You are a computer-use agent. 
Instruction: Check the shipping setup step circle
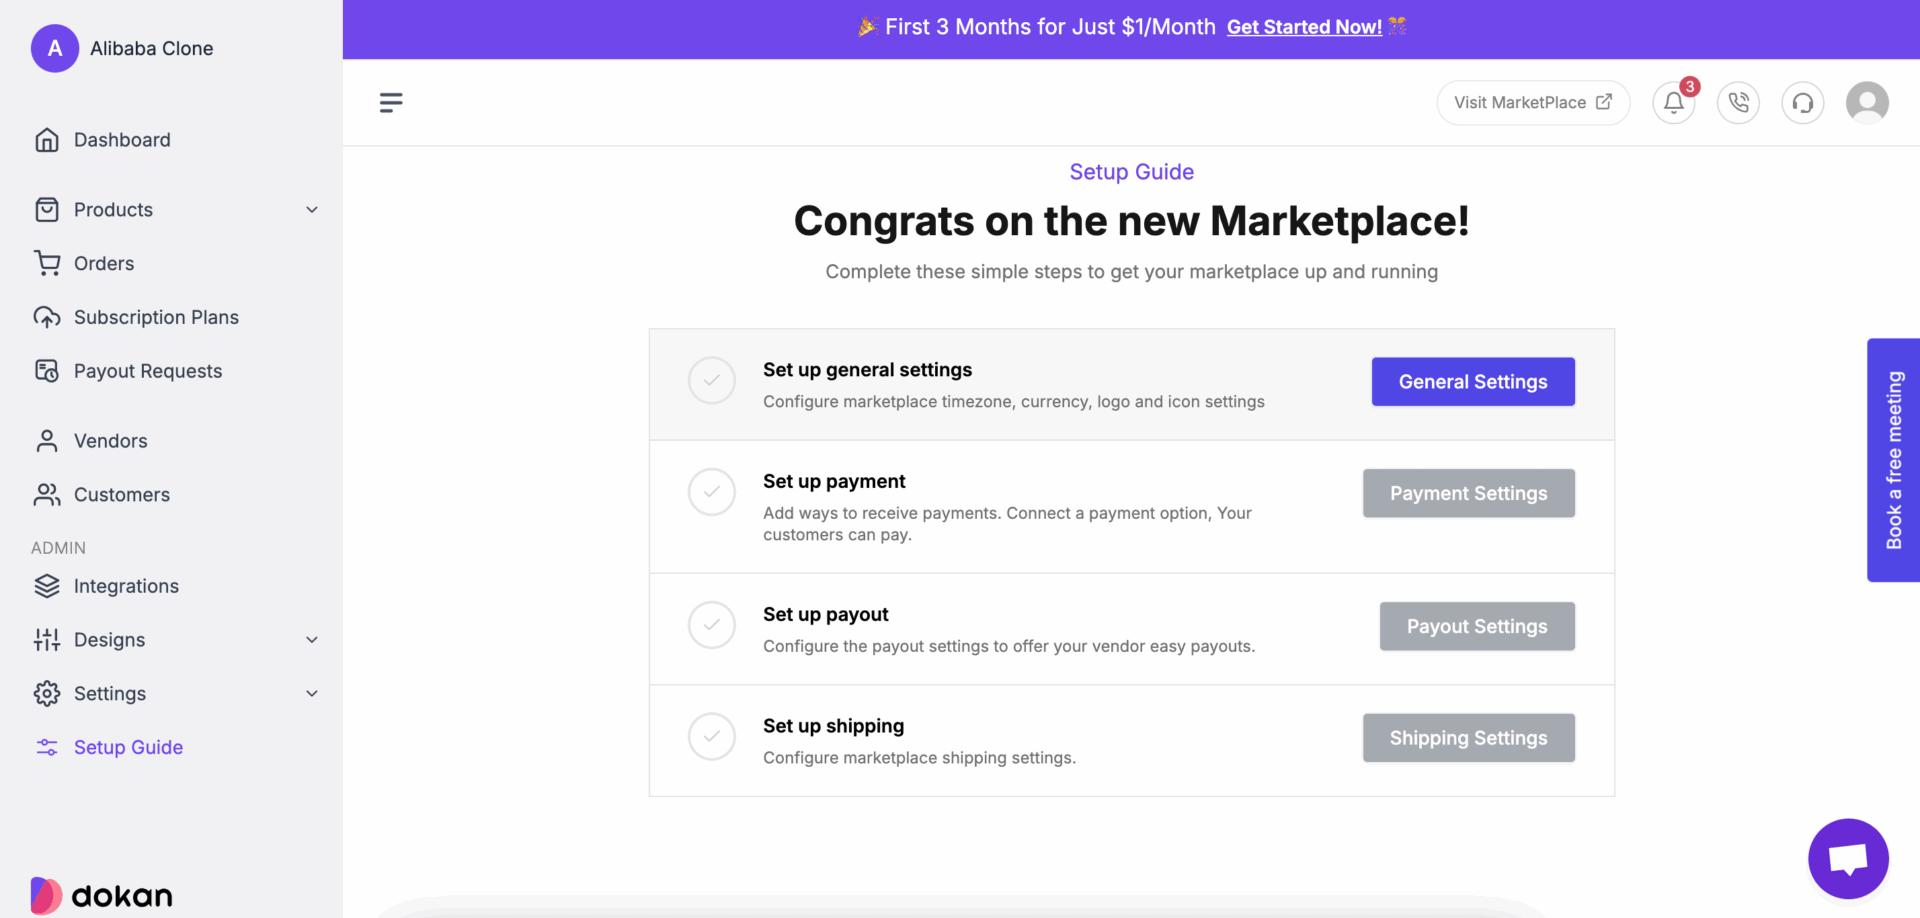pyautogui.click(x=712, y=737)
